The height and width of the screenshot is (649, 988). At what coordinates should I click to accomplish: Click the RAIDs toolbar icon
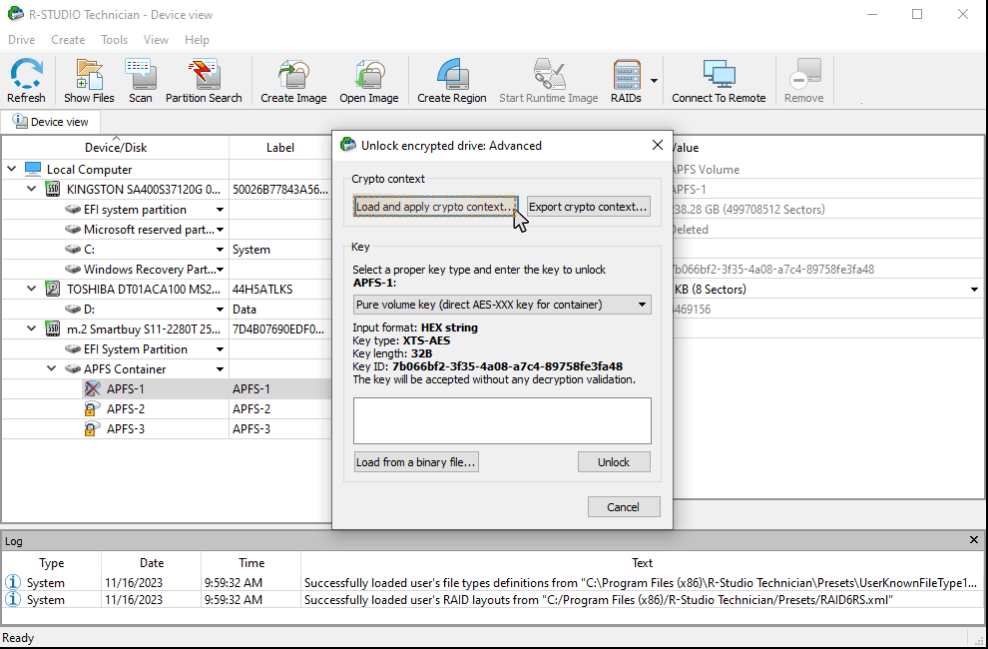click(626, 81)
